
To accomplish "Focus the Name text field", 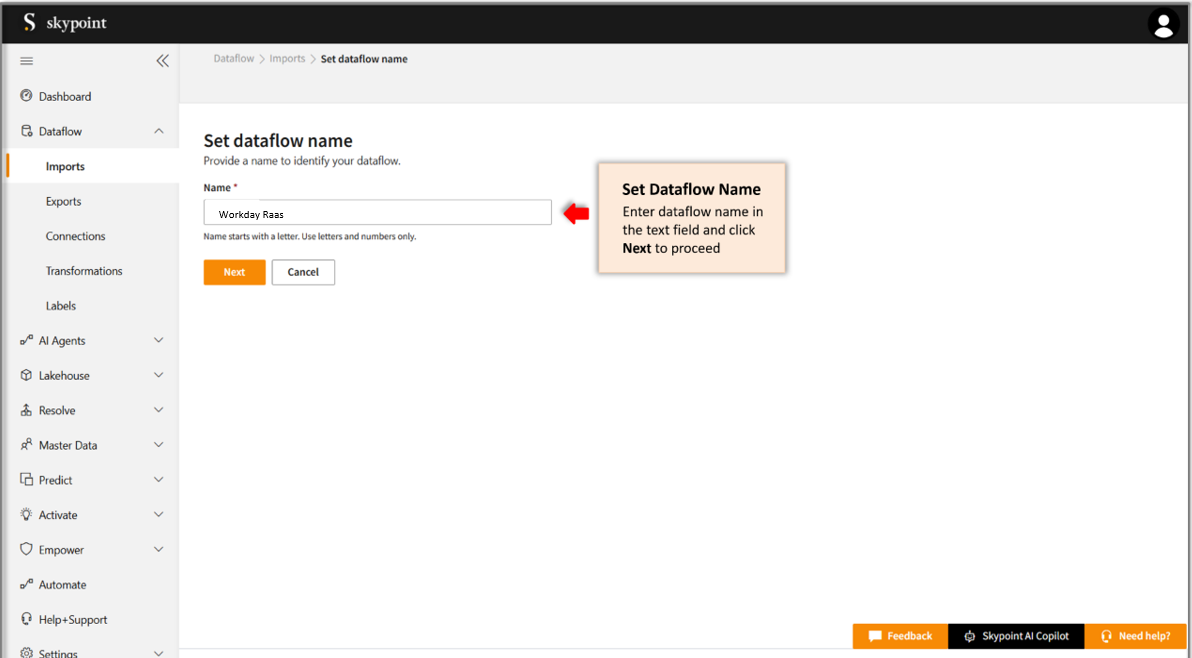I will click(x=377, y=213).
